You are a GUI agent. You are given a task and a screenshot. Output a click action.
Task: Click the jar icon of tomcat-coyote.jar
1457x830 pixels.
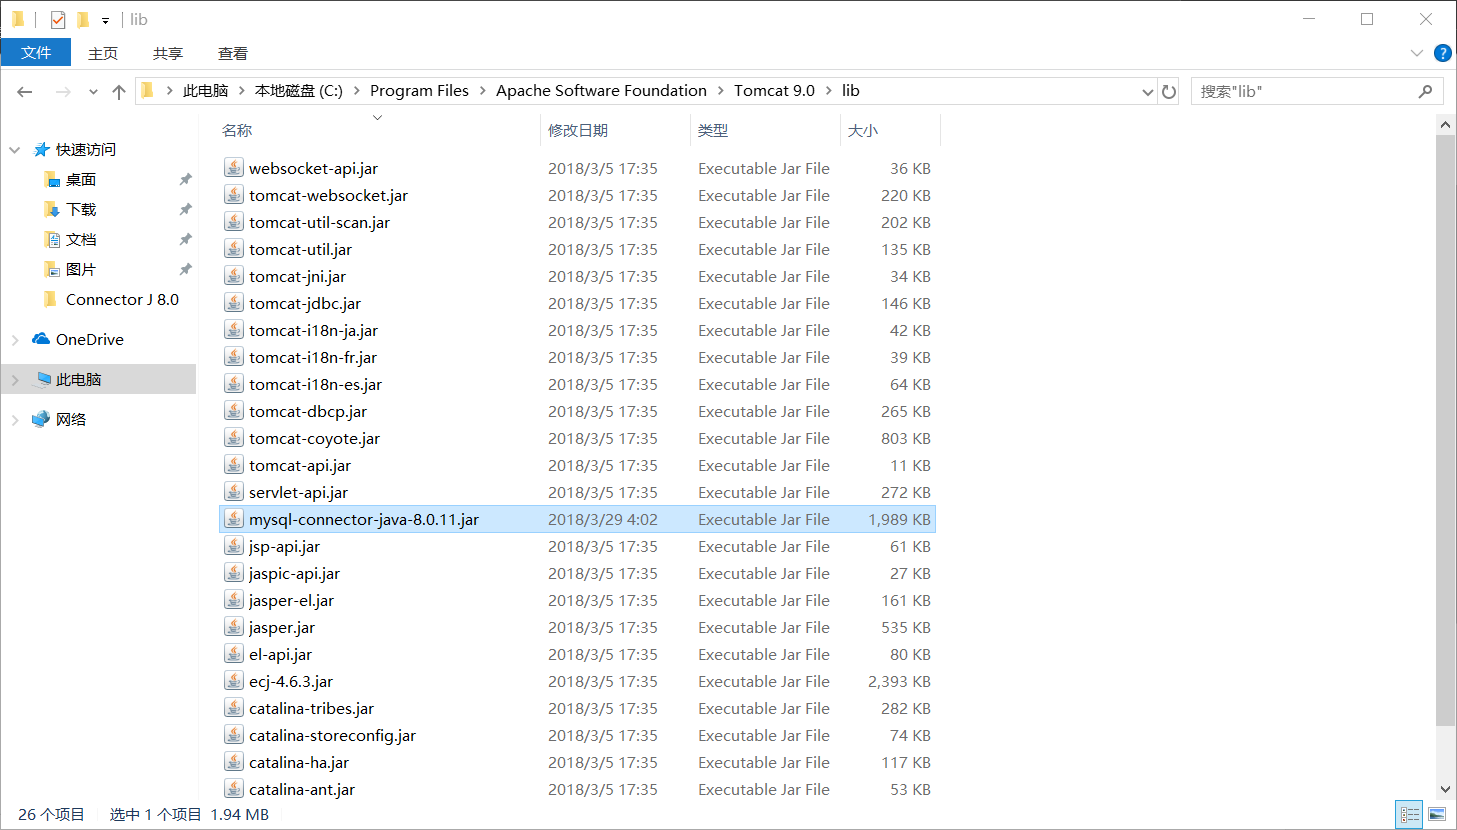[x=234, y=437]
